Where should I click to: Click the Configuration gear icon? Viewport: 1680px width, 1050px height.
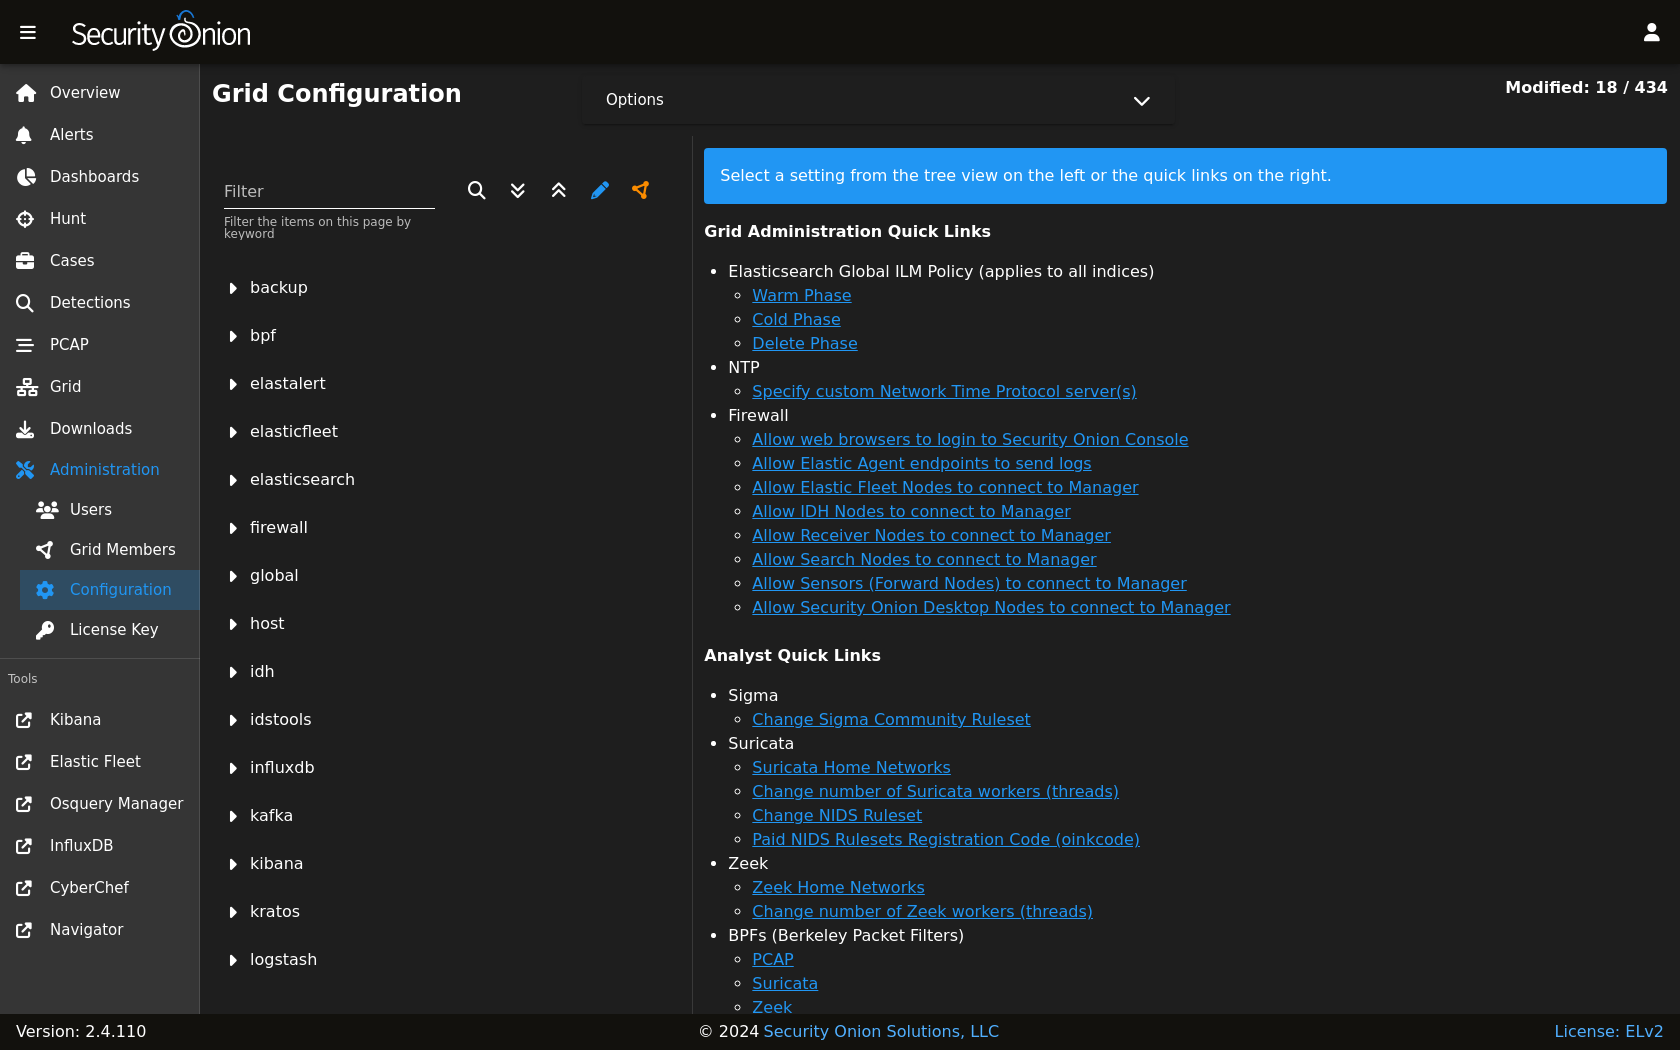click(45, 590)
